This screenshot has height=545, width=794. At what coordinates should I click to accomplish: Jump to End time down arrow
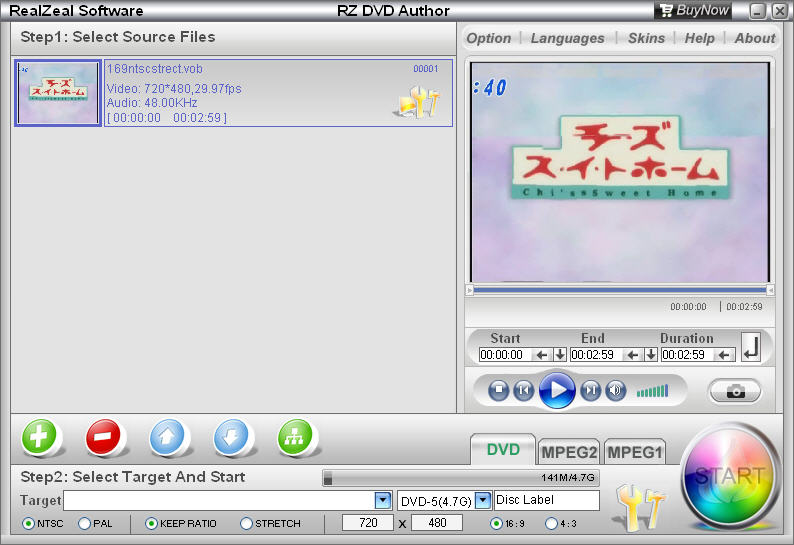coord(651,355)
